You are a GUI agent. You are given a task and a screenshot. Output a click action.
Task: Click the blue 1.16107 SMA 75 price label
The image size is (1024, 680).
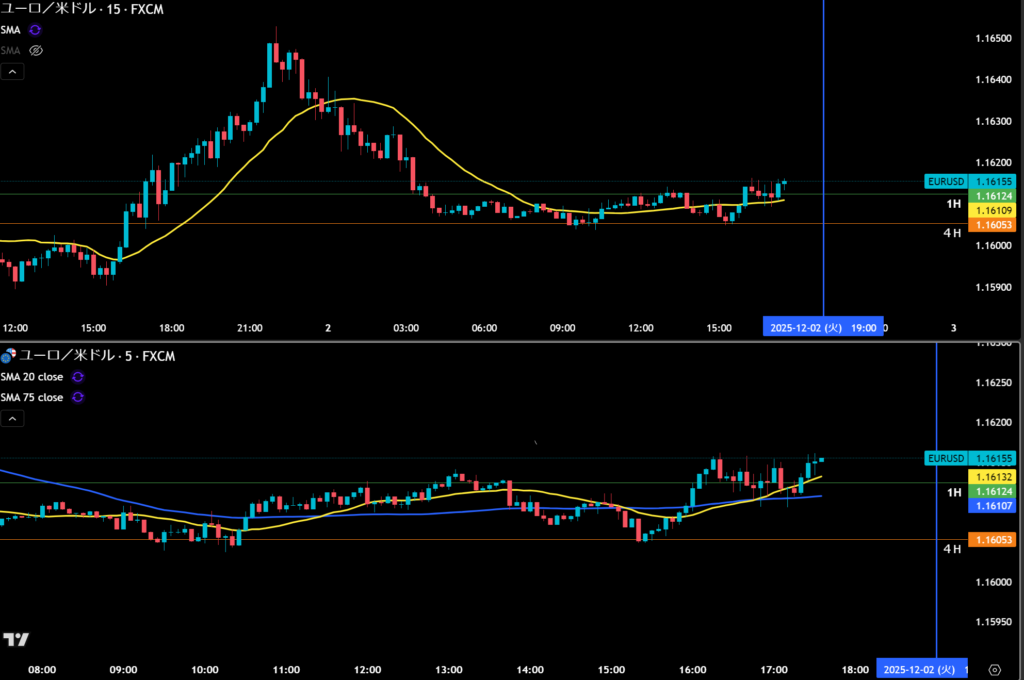[x=993, y=507]
